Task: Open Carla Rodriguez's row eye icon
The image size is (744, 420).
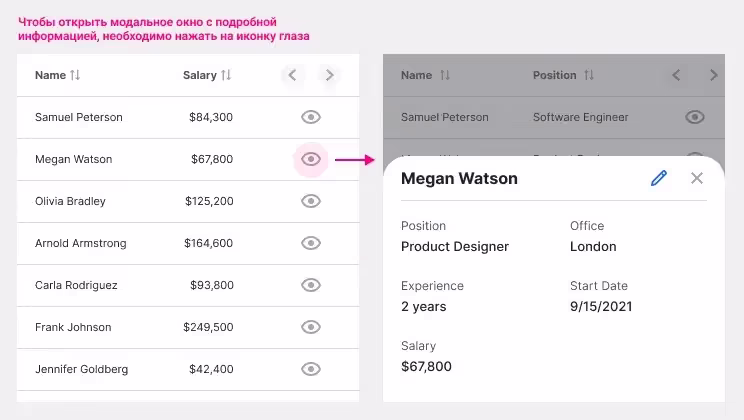Action: (311, 285)
